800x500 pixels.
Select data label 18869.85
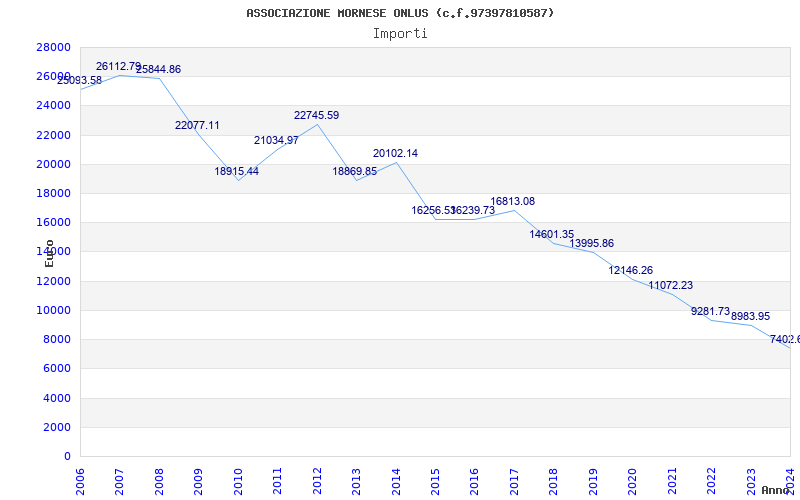pyautogui.click(x=355, y=171)
